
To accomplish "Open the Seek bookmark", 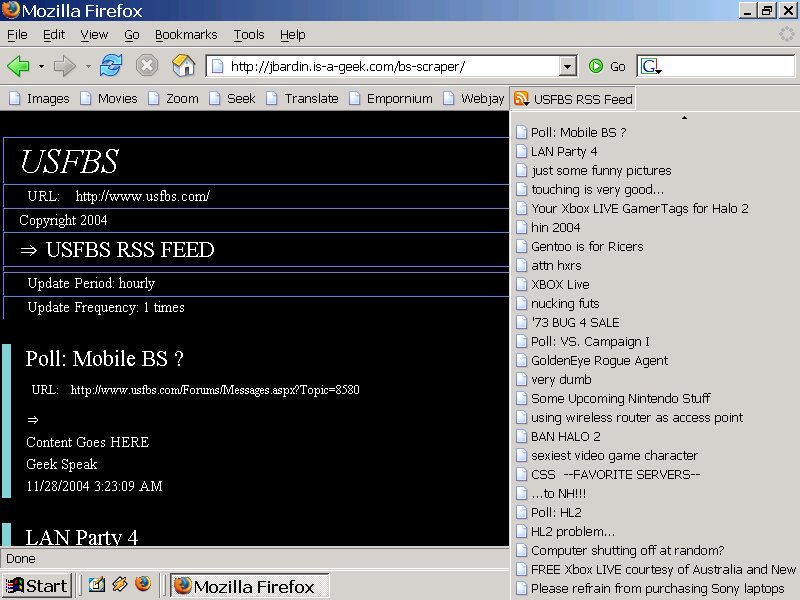I will [x=233, y=98].
